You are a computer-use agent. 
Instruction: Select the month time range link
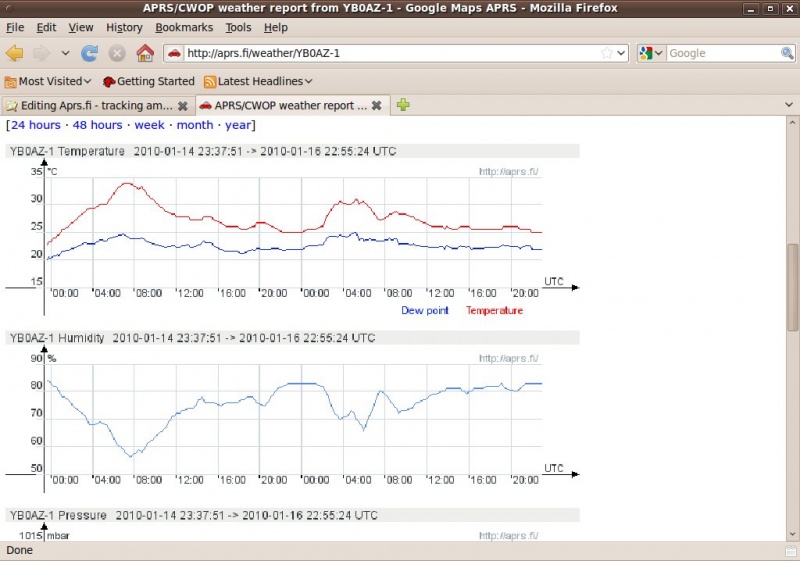[x=195, y=125]
